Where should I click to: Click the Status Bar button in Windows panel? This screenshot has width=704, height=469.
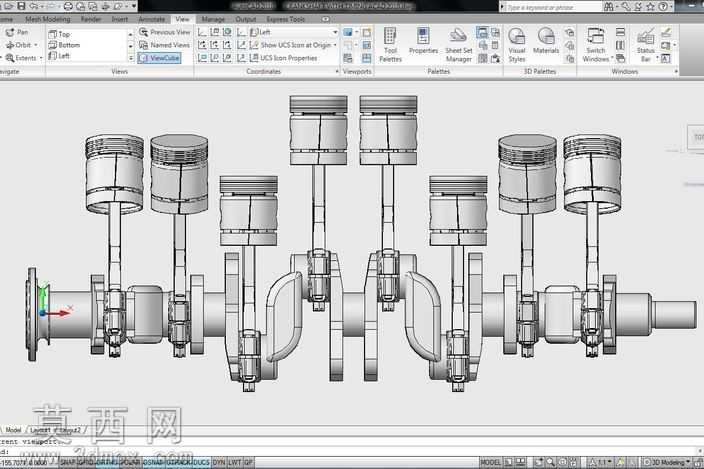(646, 44)
